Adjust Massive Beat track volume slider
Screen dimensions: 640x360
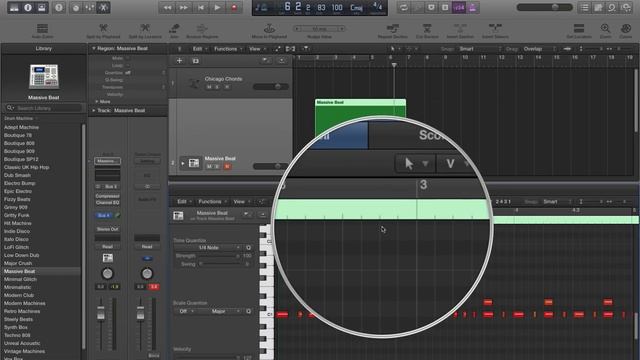pos(271,166)
